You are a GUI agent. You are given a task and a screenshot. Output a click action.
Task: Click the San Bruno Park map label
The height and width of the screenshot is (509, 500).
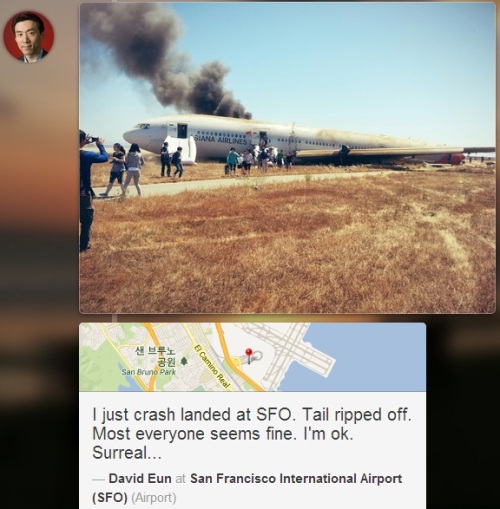click(148, 372)
